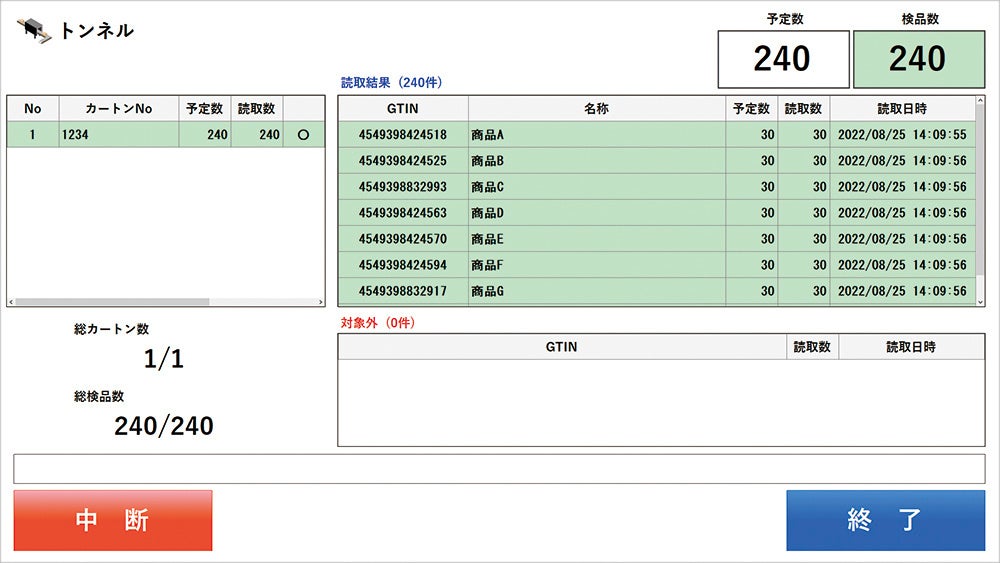Select GTIN 4549398424563 cell
Viewport: 1000px width, 563px height.
point(403,213)
